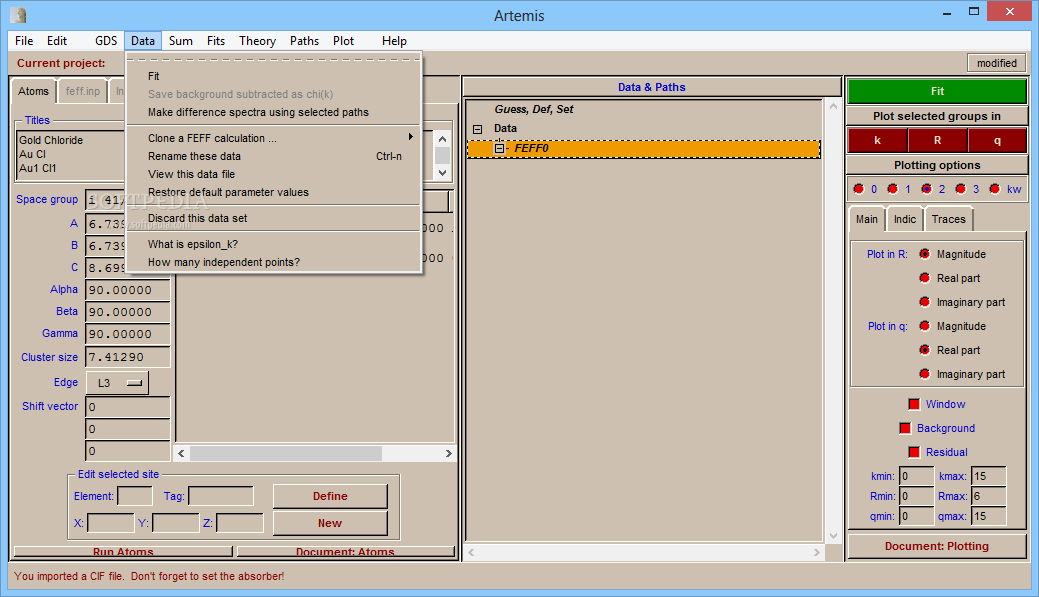Image resolution: width=1039 pixels, height=597 pixels.
Task: Open the GDS menu
Action: tap(106, 40)
